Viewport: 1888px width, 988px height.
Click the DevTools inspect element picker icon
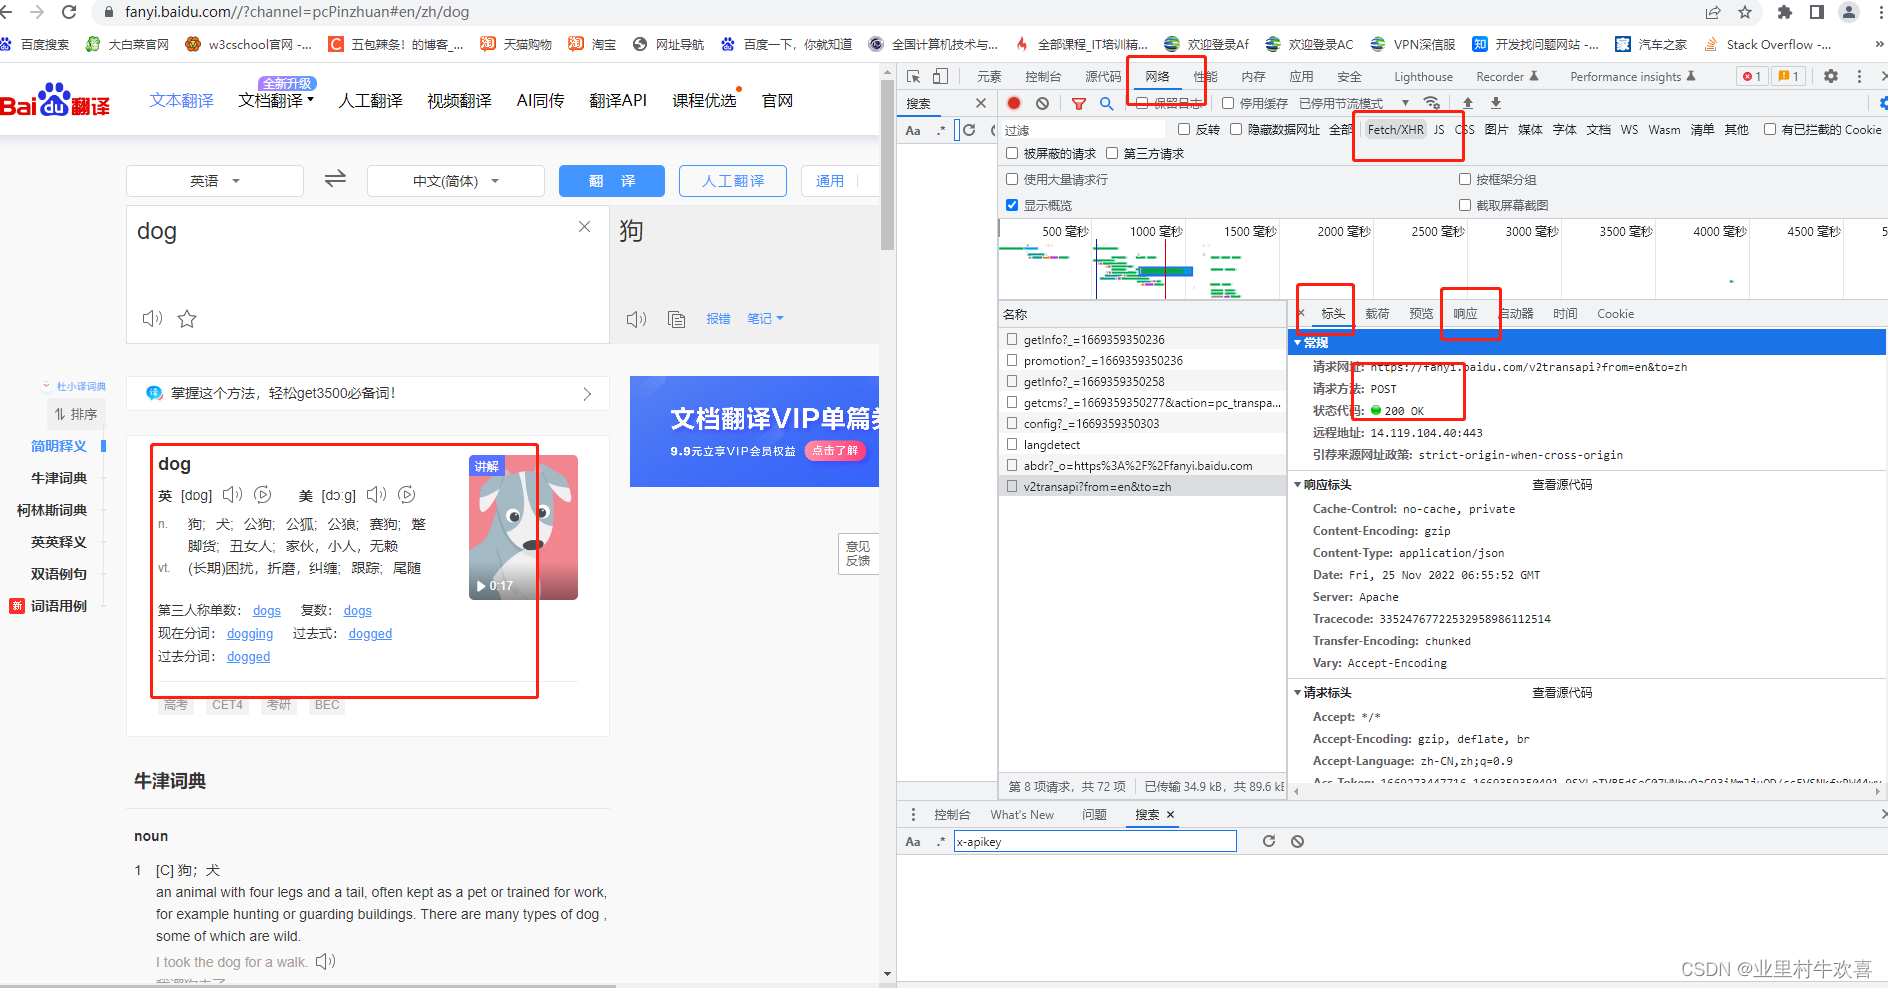coord(913,76)
